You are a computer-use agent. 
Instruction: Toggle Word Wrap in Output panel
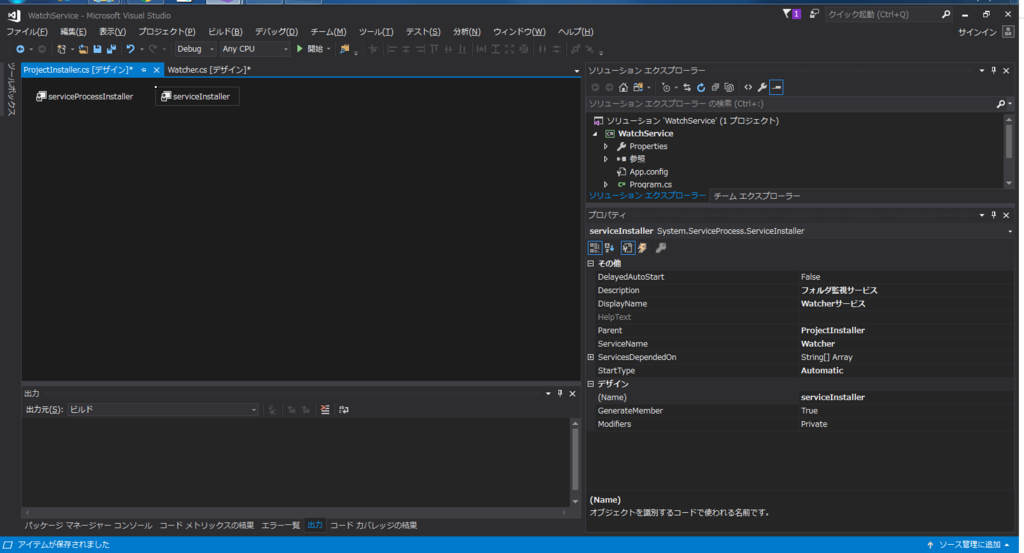pyautogui.click(x=344, y=410)
